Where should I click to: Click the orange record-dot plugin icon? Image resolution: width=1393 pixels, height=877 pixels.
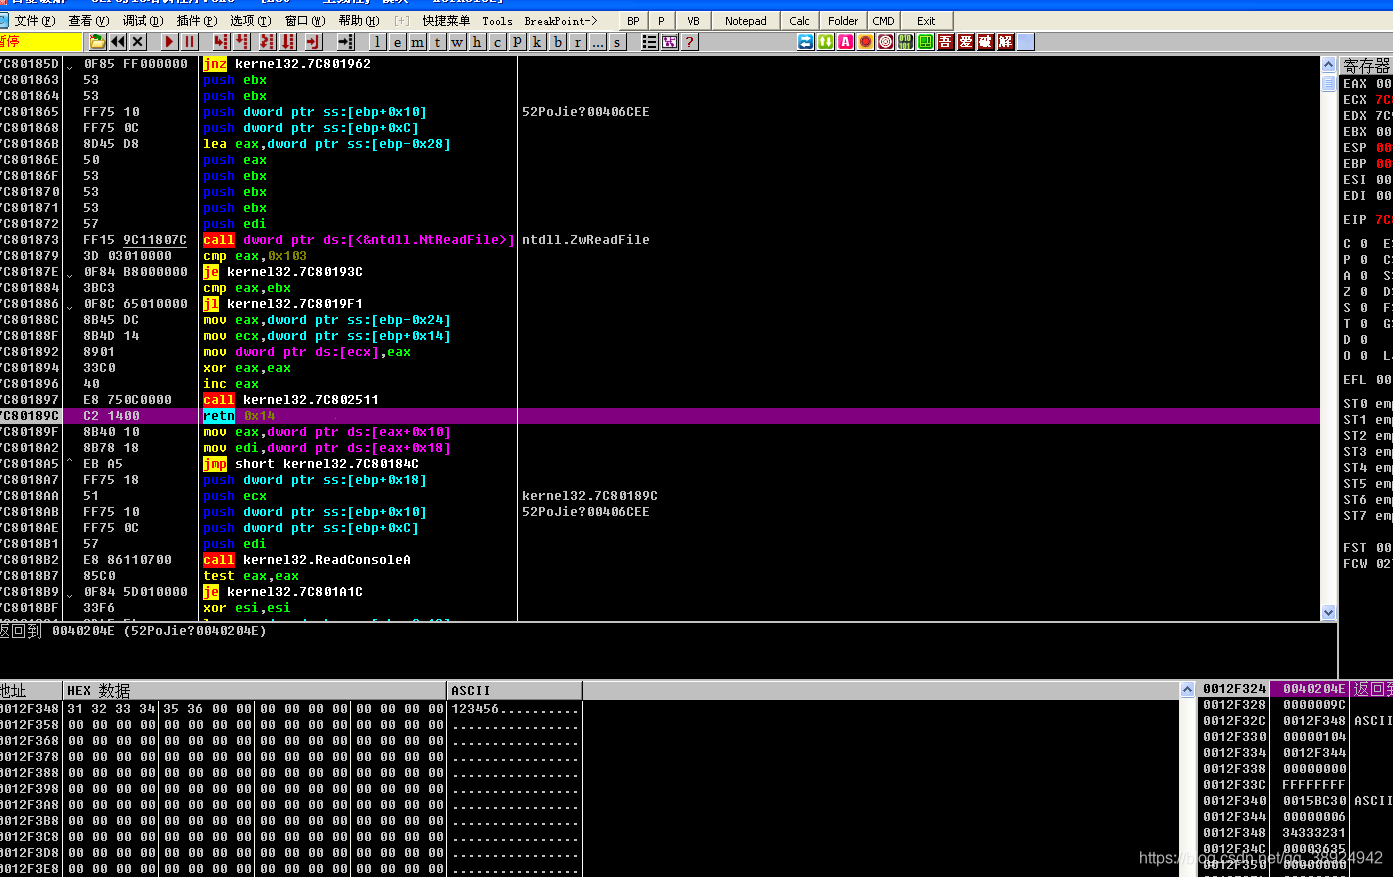[x=866, y=41]
